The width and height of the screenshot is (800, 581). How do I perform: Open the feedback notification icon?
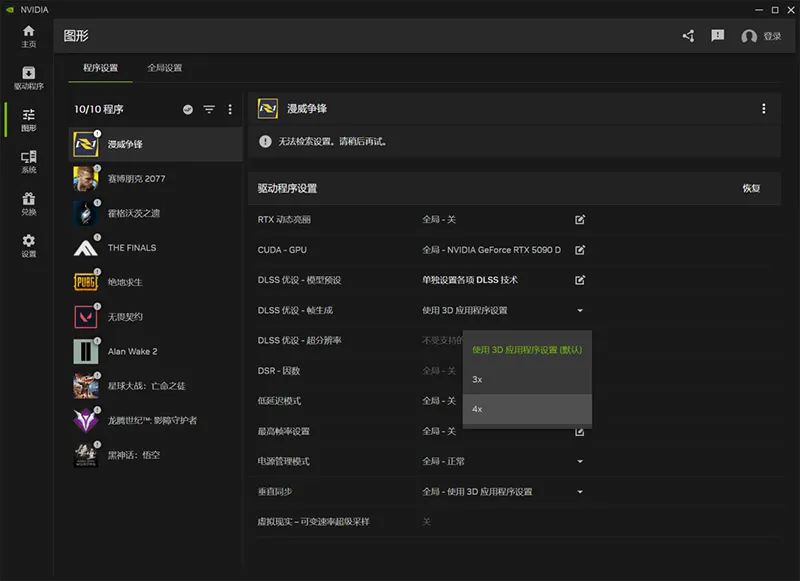tap(717, 35)
